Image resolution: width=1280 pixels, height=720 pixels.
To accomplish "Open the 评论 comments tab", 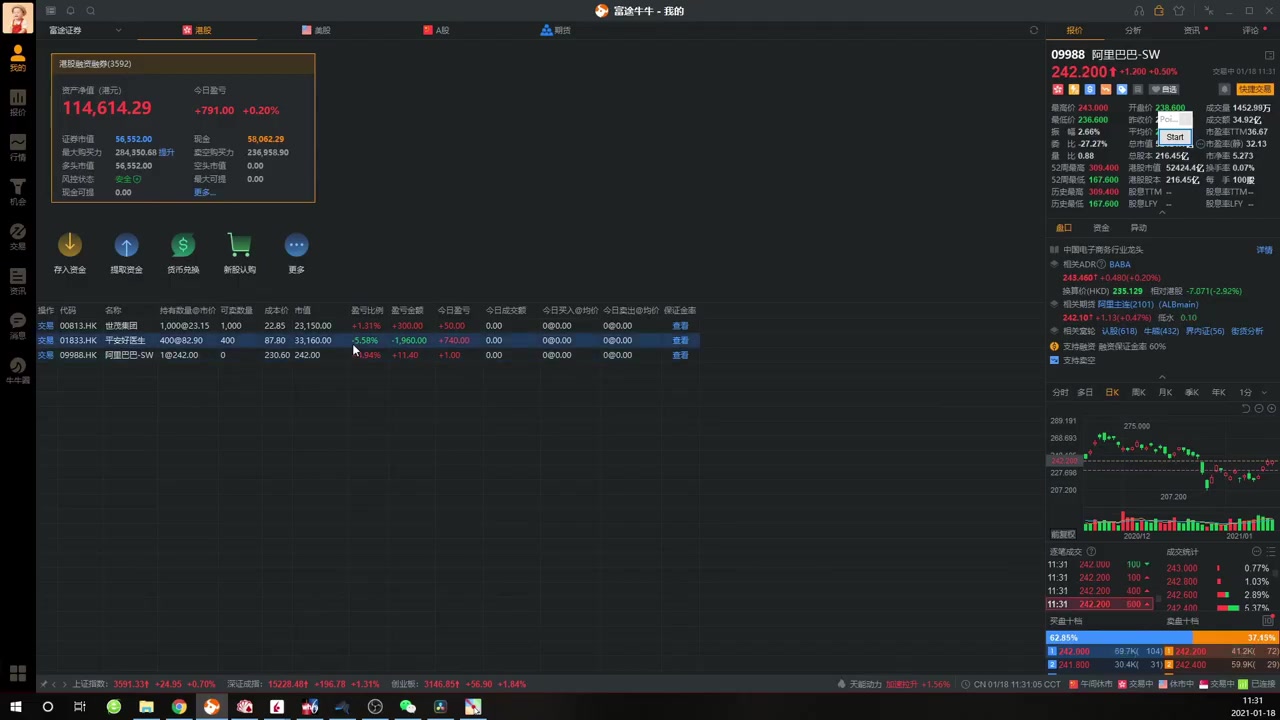I will click(x=1250, y=30).
